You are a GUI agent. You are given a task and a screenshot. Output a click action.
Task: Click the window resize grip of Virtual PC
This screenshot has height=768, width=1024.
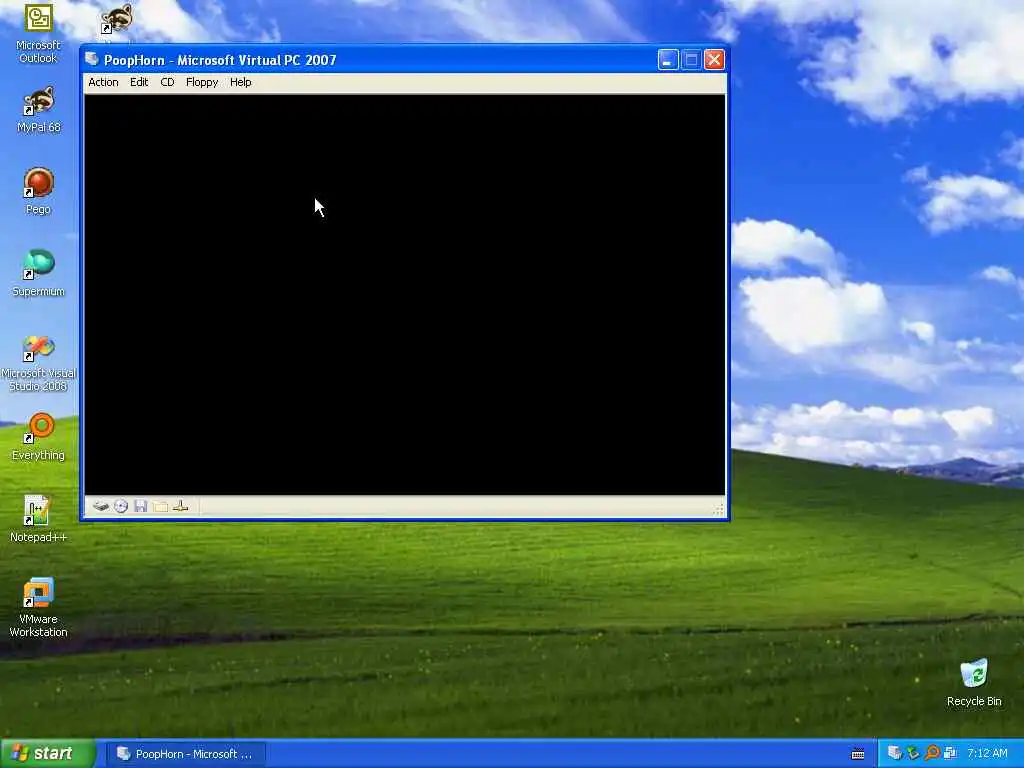tap(718, 510)
